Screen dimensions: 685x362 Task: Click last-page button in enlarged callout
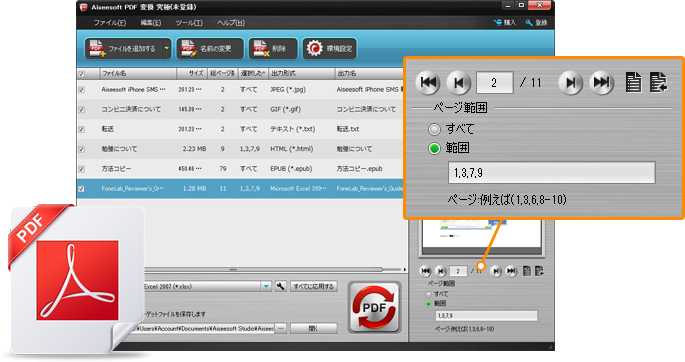601,83
